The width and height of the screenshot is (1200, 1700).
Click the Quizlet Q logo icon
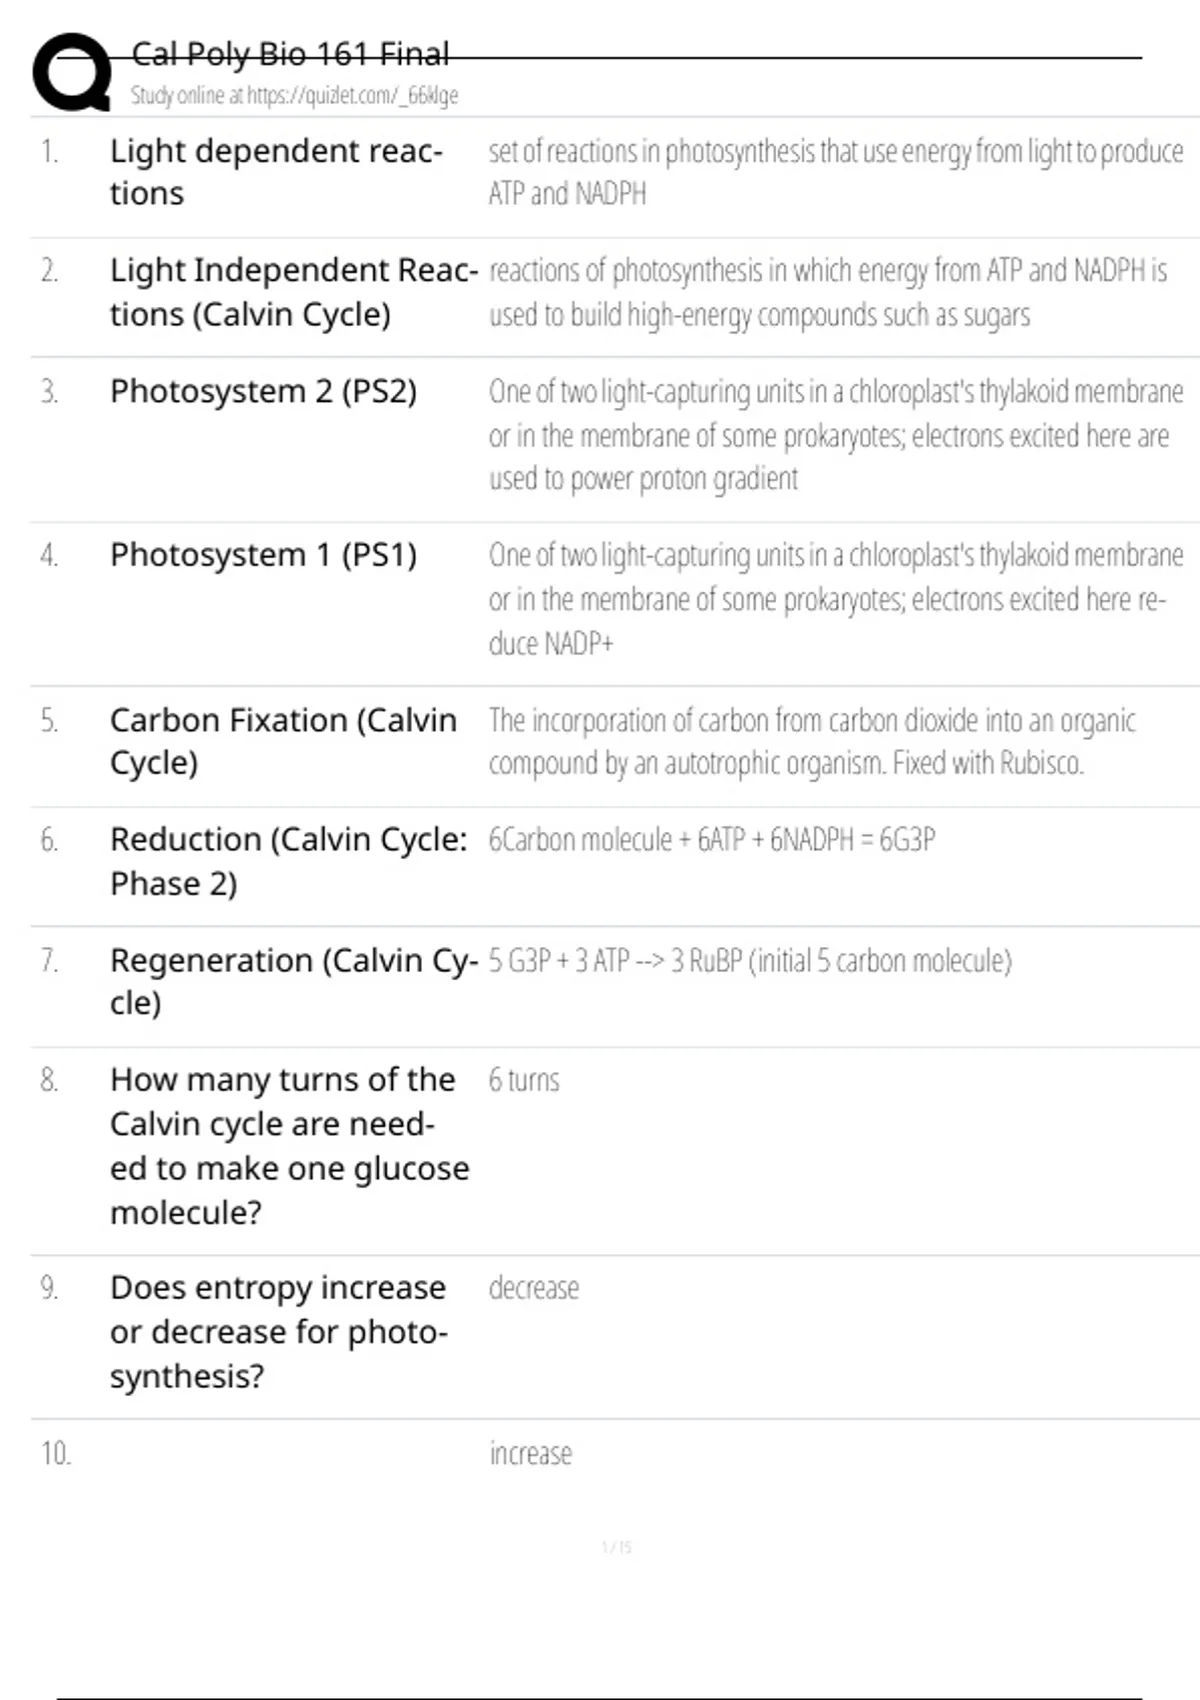72,71
